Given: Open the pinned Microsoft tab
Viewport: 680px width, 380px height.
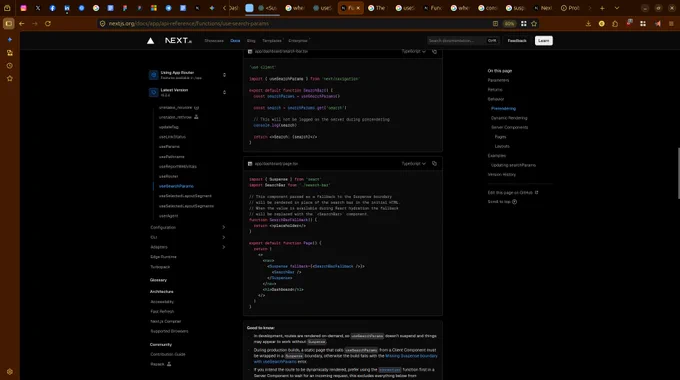Looking at the screenshot, I should click(x=154, y=8).
